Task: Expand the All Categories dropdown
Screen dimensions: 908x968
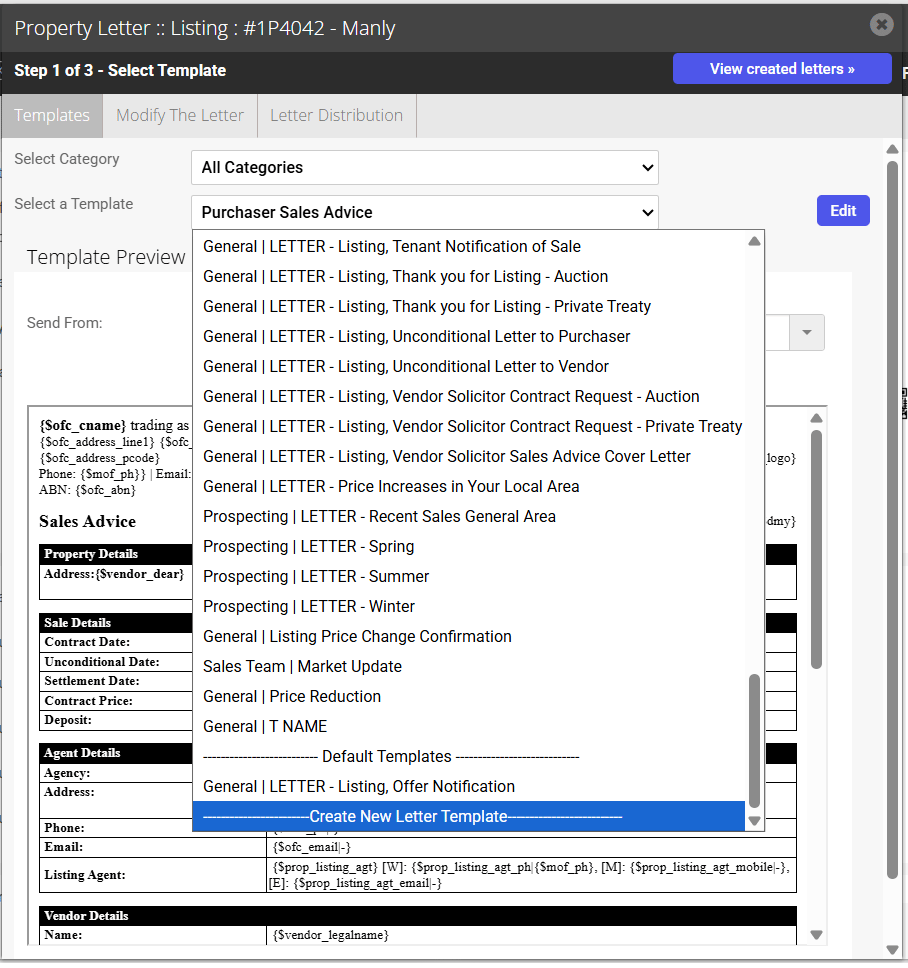Action: pos(425,167)
